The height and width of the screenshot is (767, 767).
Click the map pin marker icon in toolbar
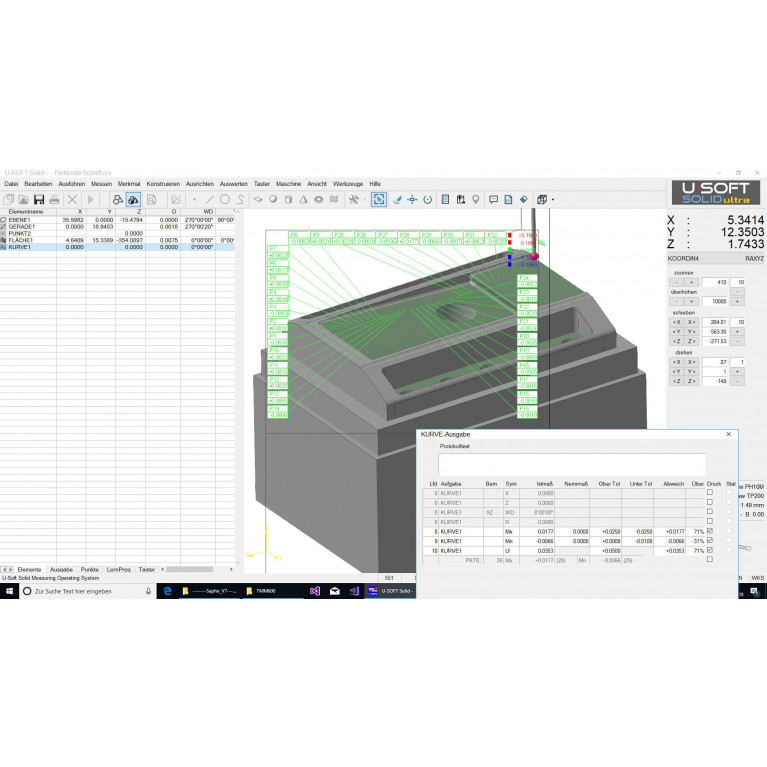pyautogui.click(x=476, y=199)
